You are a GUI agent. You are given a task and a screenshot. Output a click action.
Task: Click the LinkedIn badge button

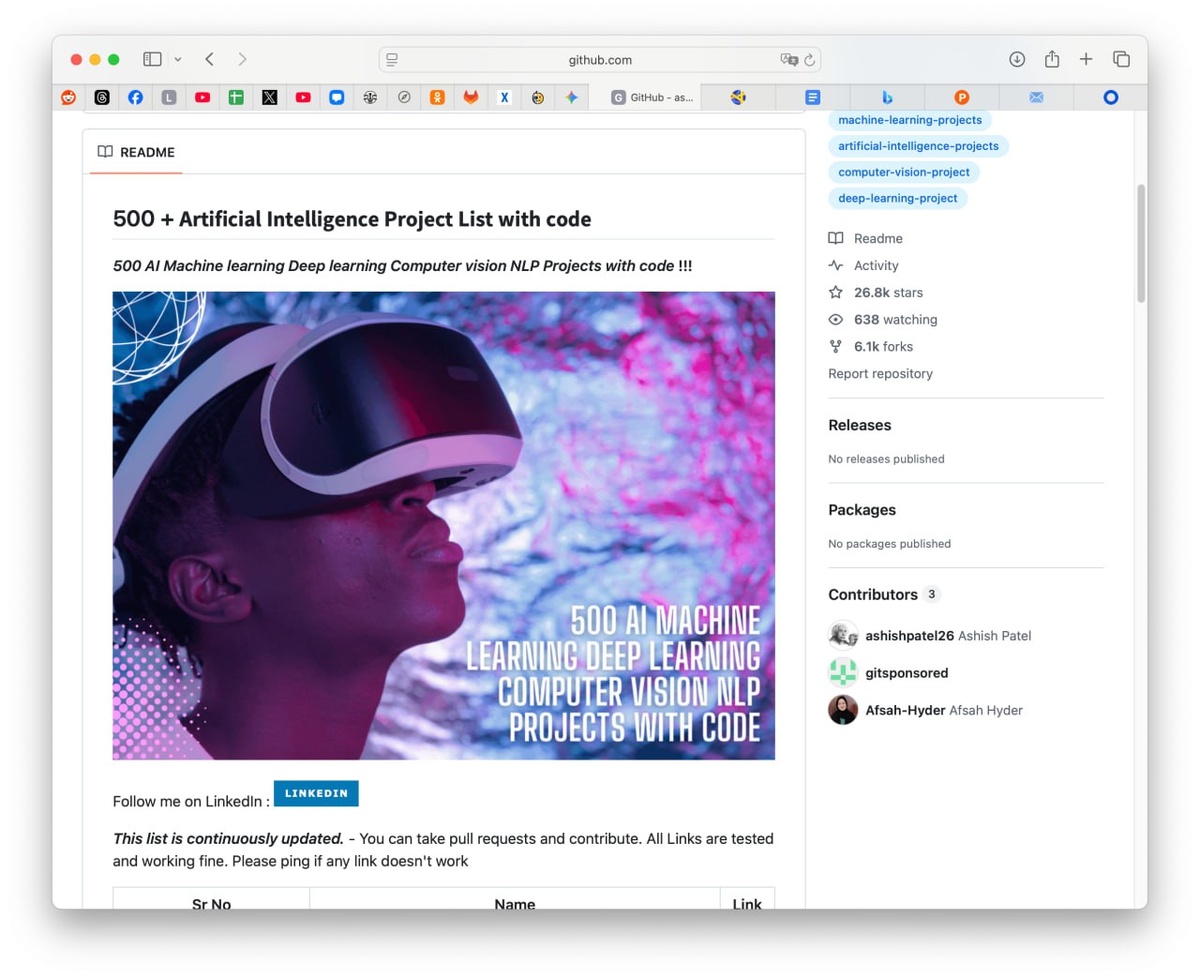coord(316,793)
